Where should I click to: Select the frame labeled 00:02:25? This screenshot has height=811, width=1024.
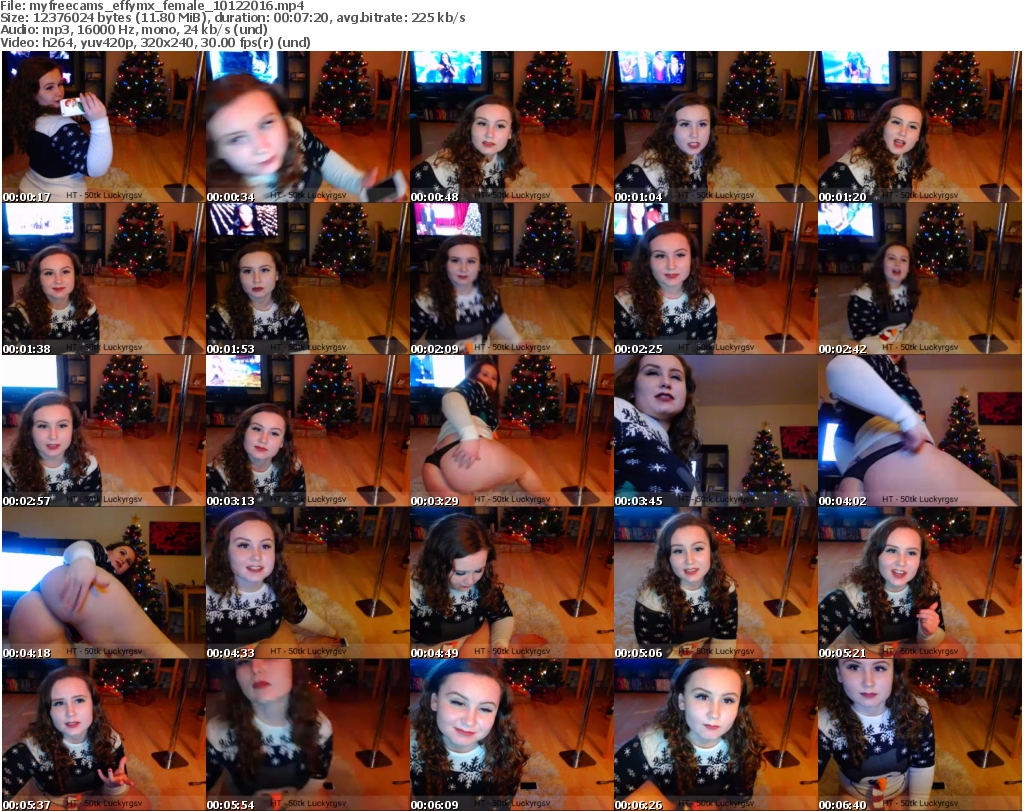[715, 279]
